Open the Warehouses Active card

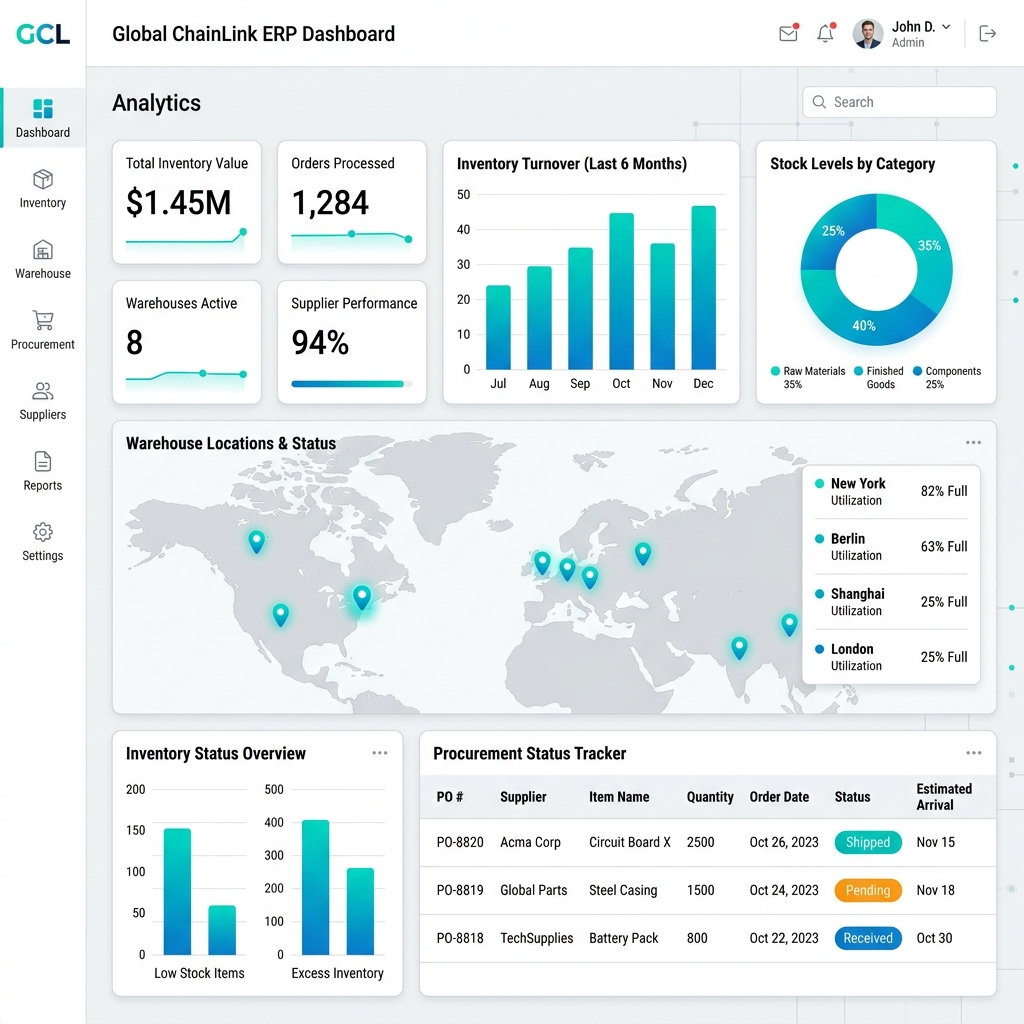tap(187, 342)
